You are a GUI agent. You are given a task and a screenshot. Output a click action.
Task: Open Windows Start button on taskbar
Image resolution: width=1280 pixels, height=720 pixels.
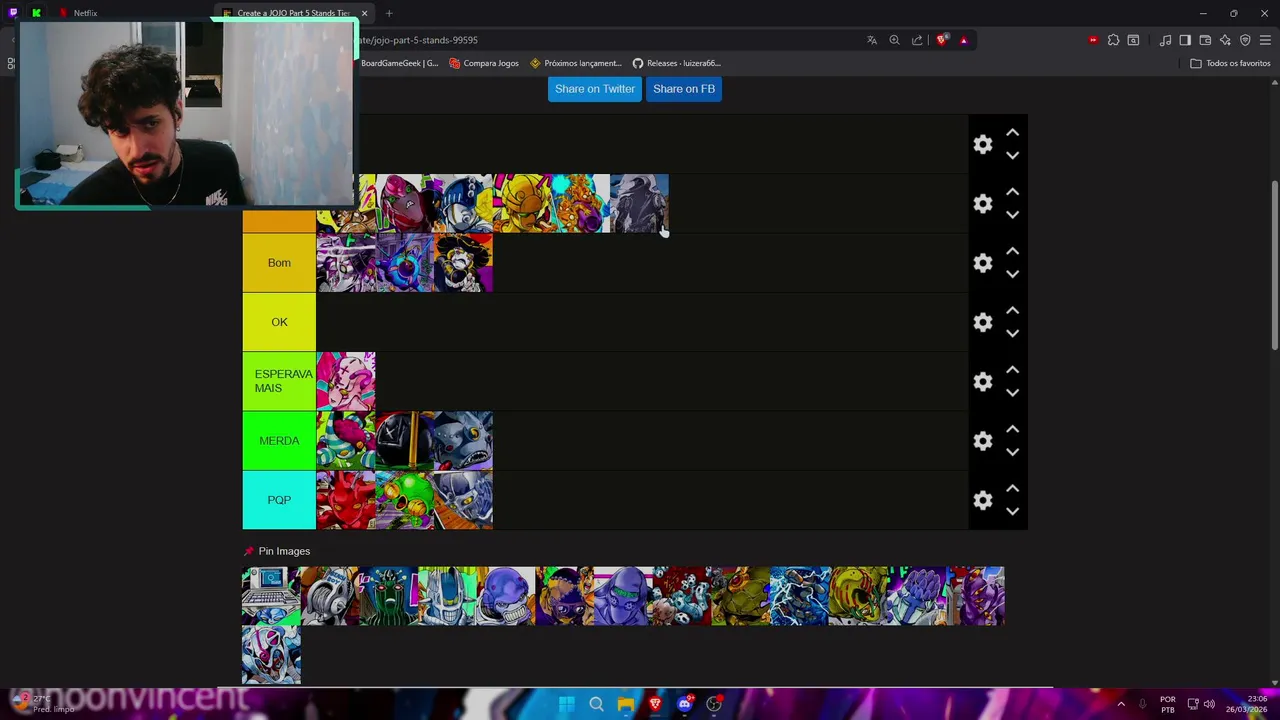coord(567,704)
